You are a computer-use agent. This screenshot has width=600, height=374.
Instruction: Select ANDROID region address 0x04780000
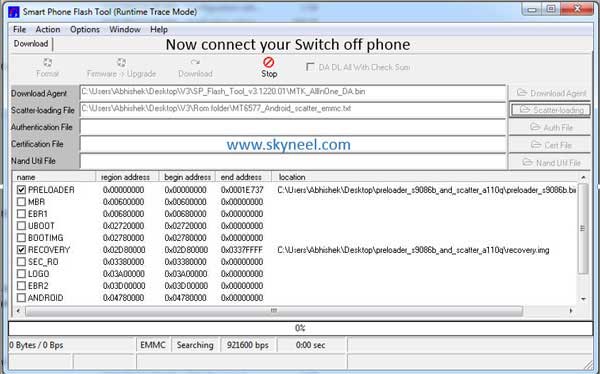tap(124, 298)
